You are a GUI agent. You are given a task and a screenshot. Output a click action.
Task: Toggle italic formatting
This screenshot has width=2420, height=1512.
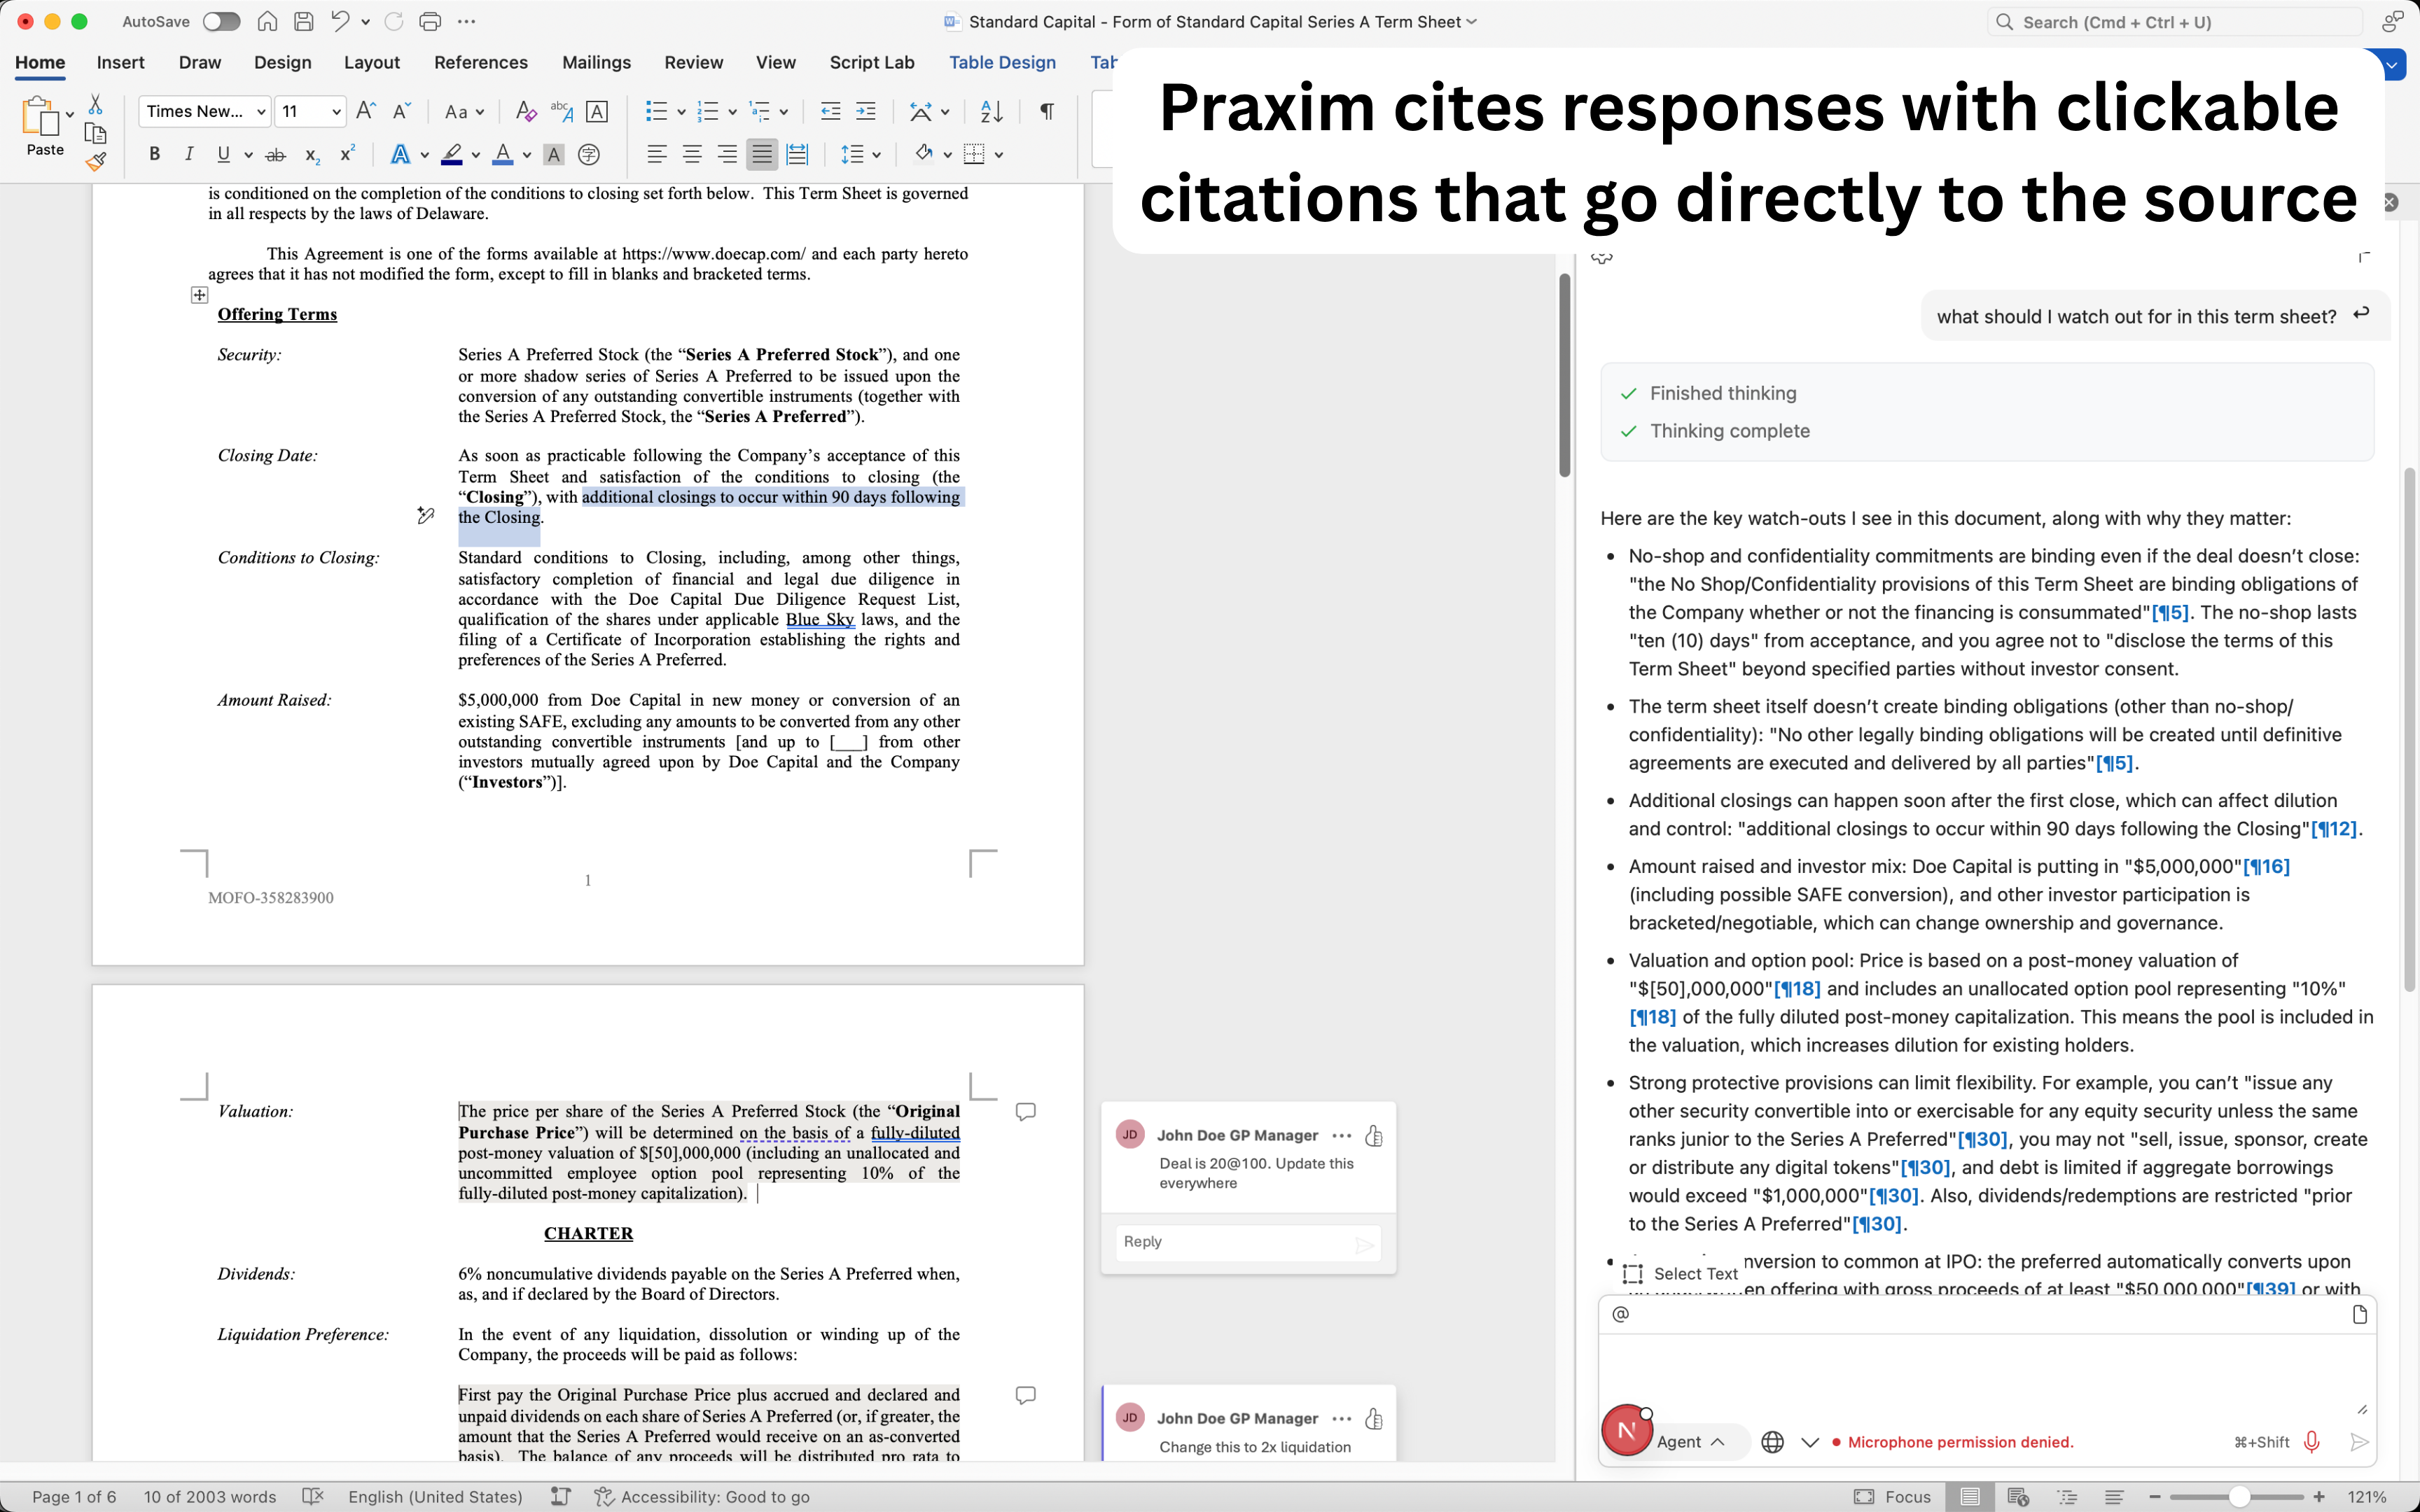click(x=188, y=154)
